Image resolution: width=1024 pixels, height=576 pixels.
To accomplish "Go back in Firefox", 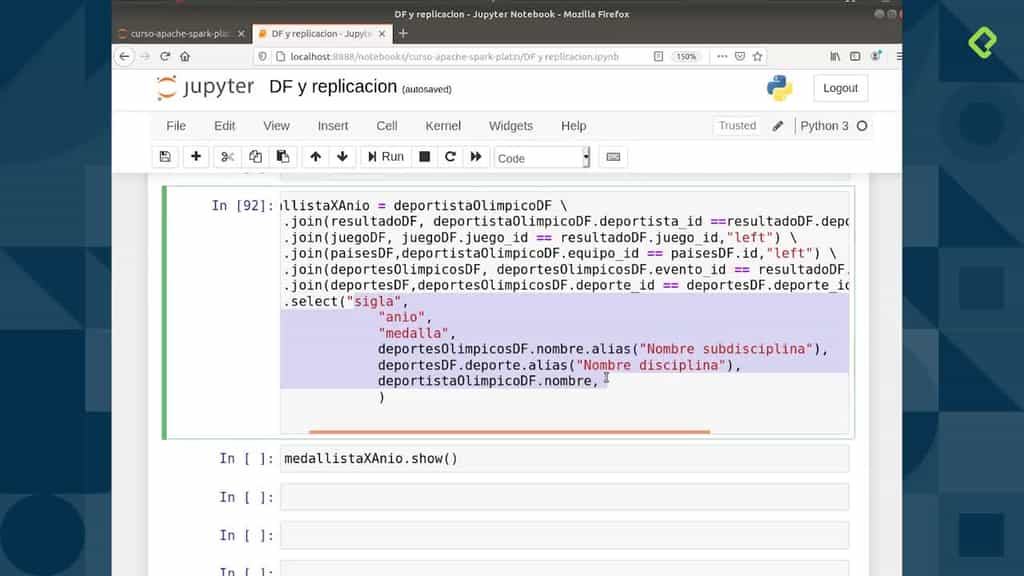I will (x=124, y=57).
